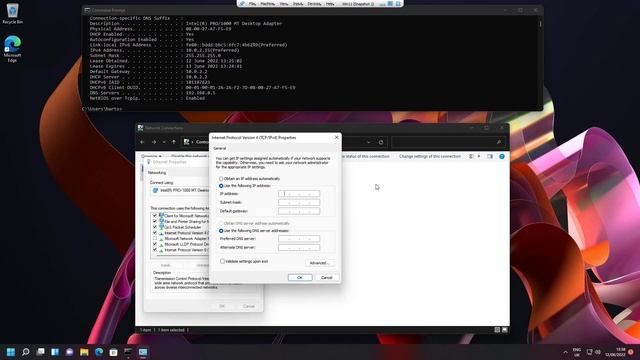Tick 'Validate settings upon exit' checkbox

222,261
